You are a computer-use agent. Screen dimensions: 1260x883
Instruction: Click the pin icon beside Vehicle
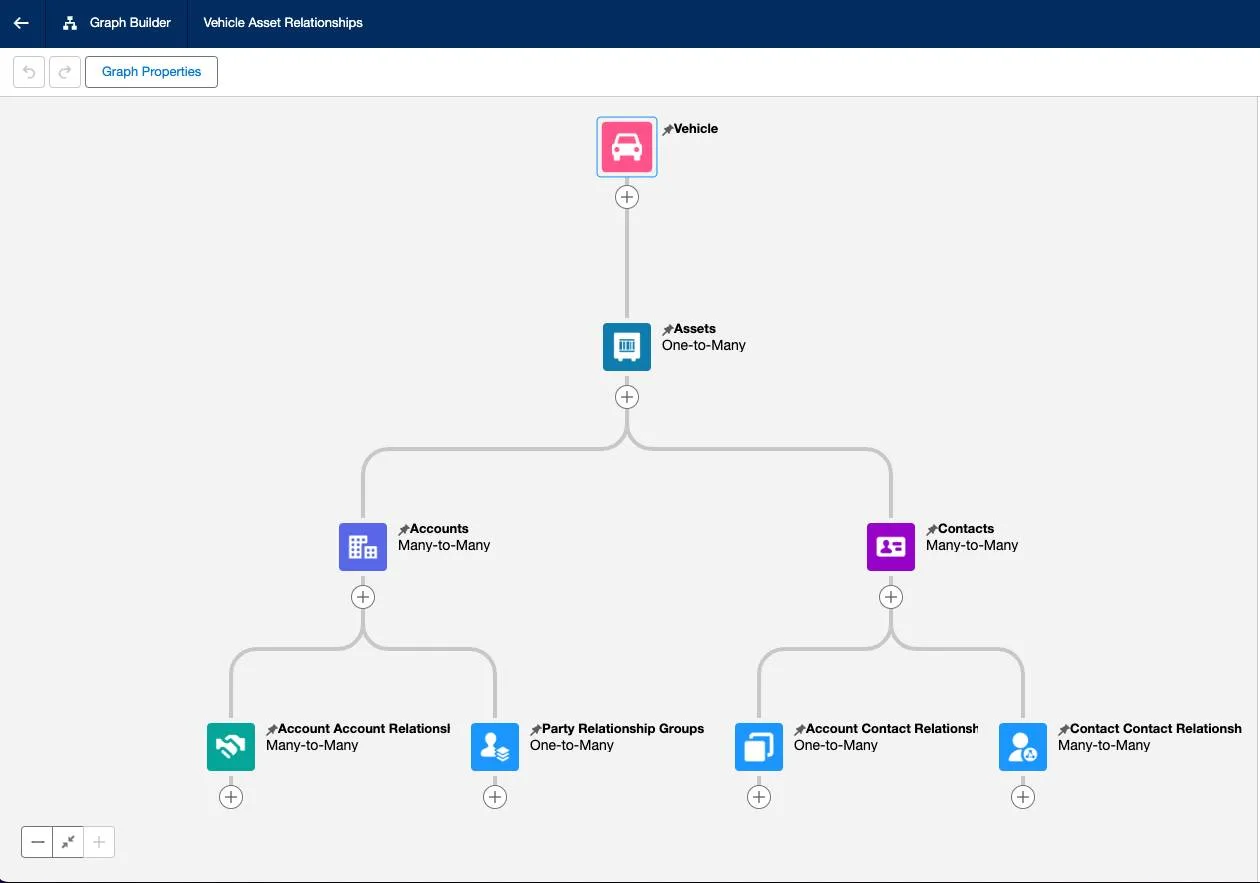[x=667, y=130]
